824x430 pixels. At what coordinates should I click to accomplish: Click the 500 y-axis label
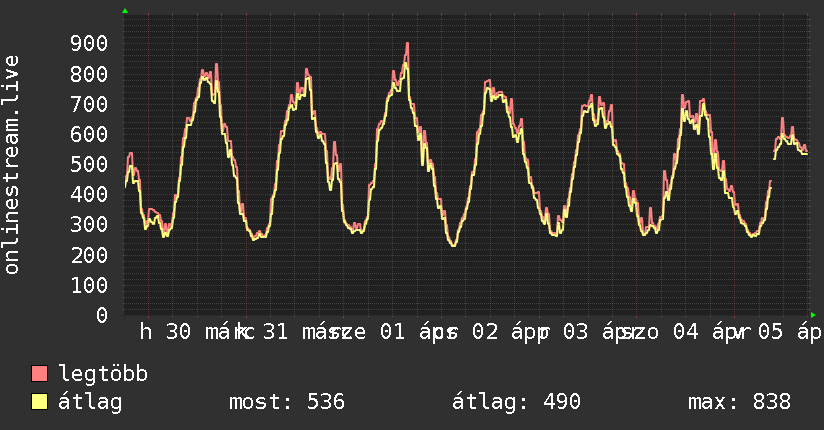(x=89, y=165)
